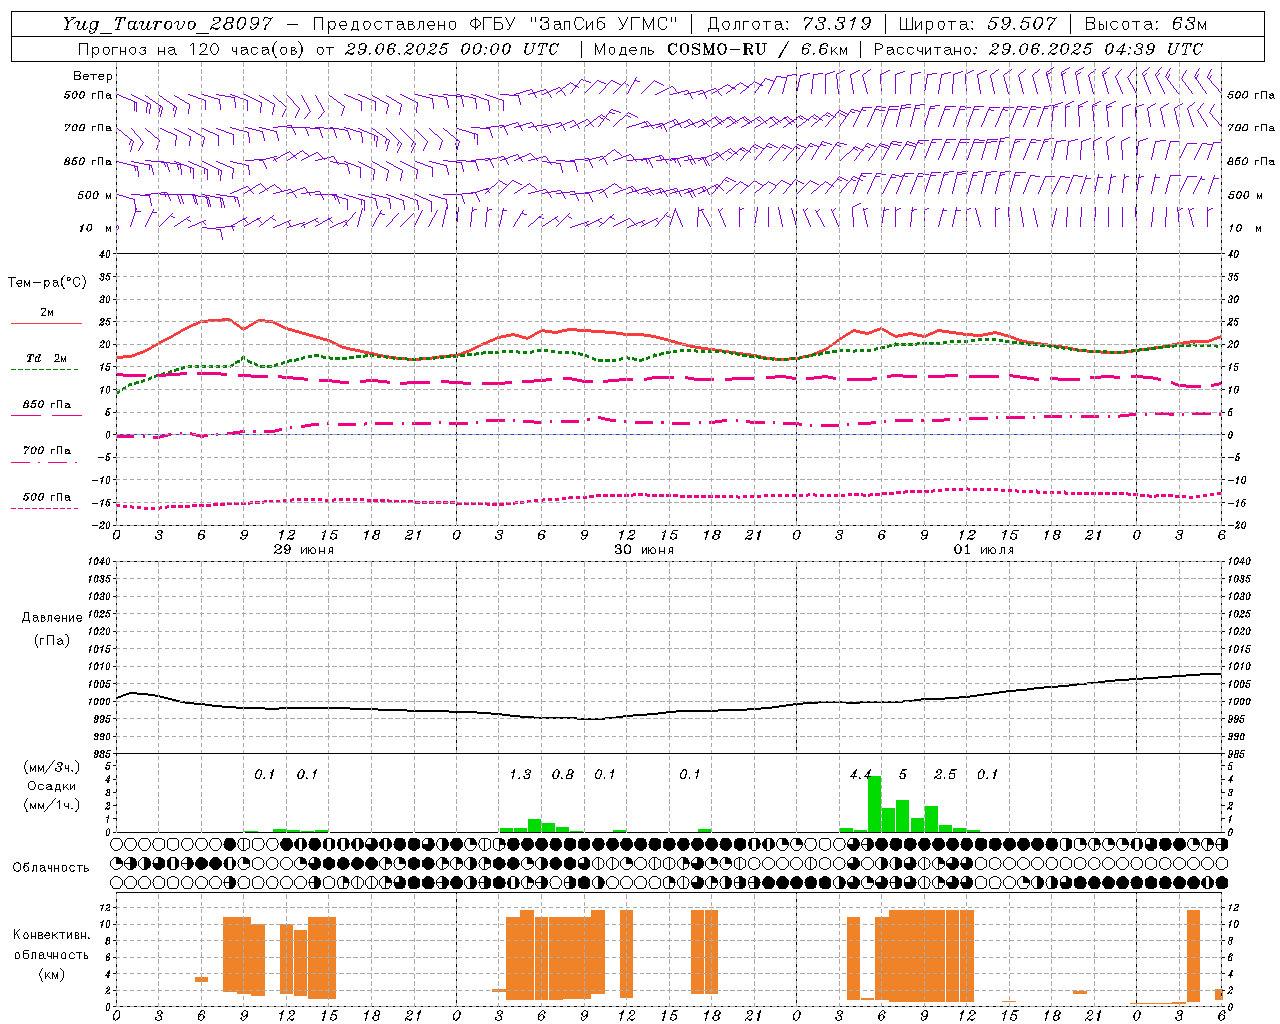This screenshot has width=1280, height=1024.
Task: Click the 29 июня date label
Action: (303, 550)
